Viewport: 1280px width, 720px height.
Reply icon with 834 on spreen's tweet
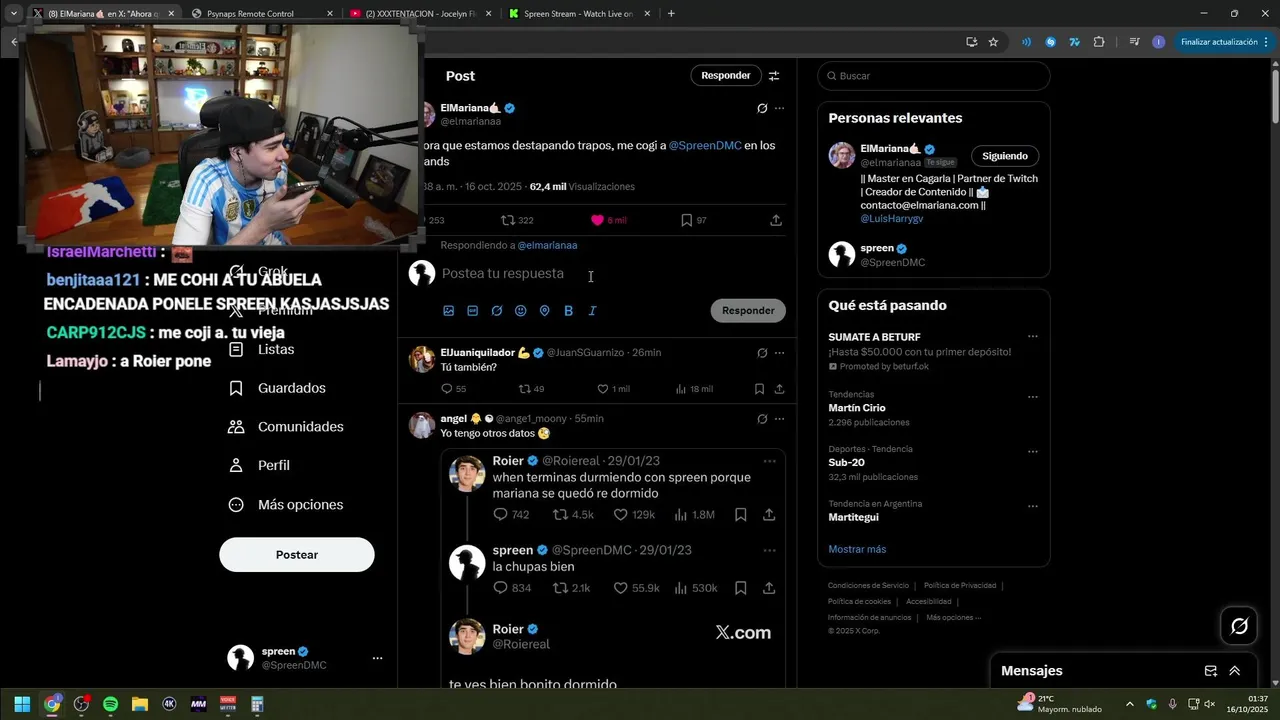click(512, 588)
